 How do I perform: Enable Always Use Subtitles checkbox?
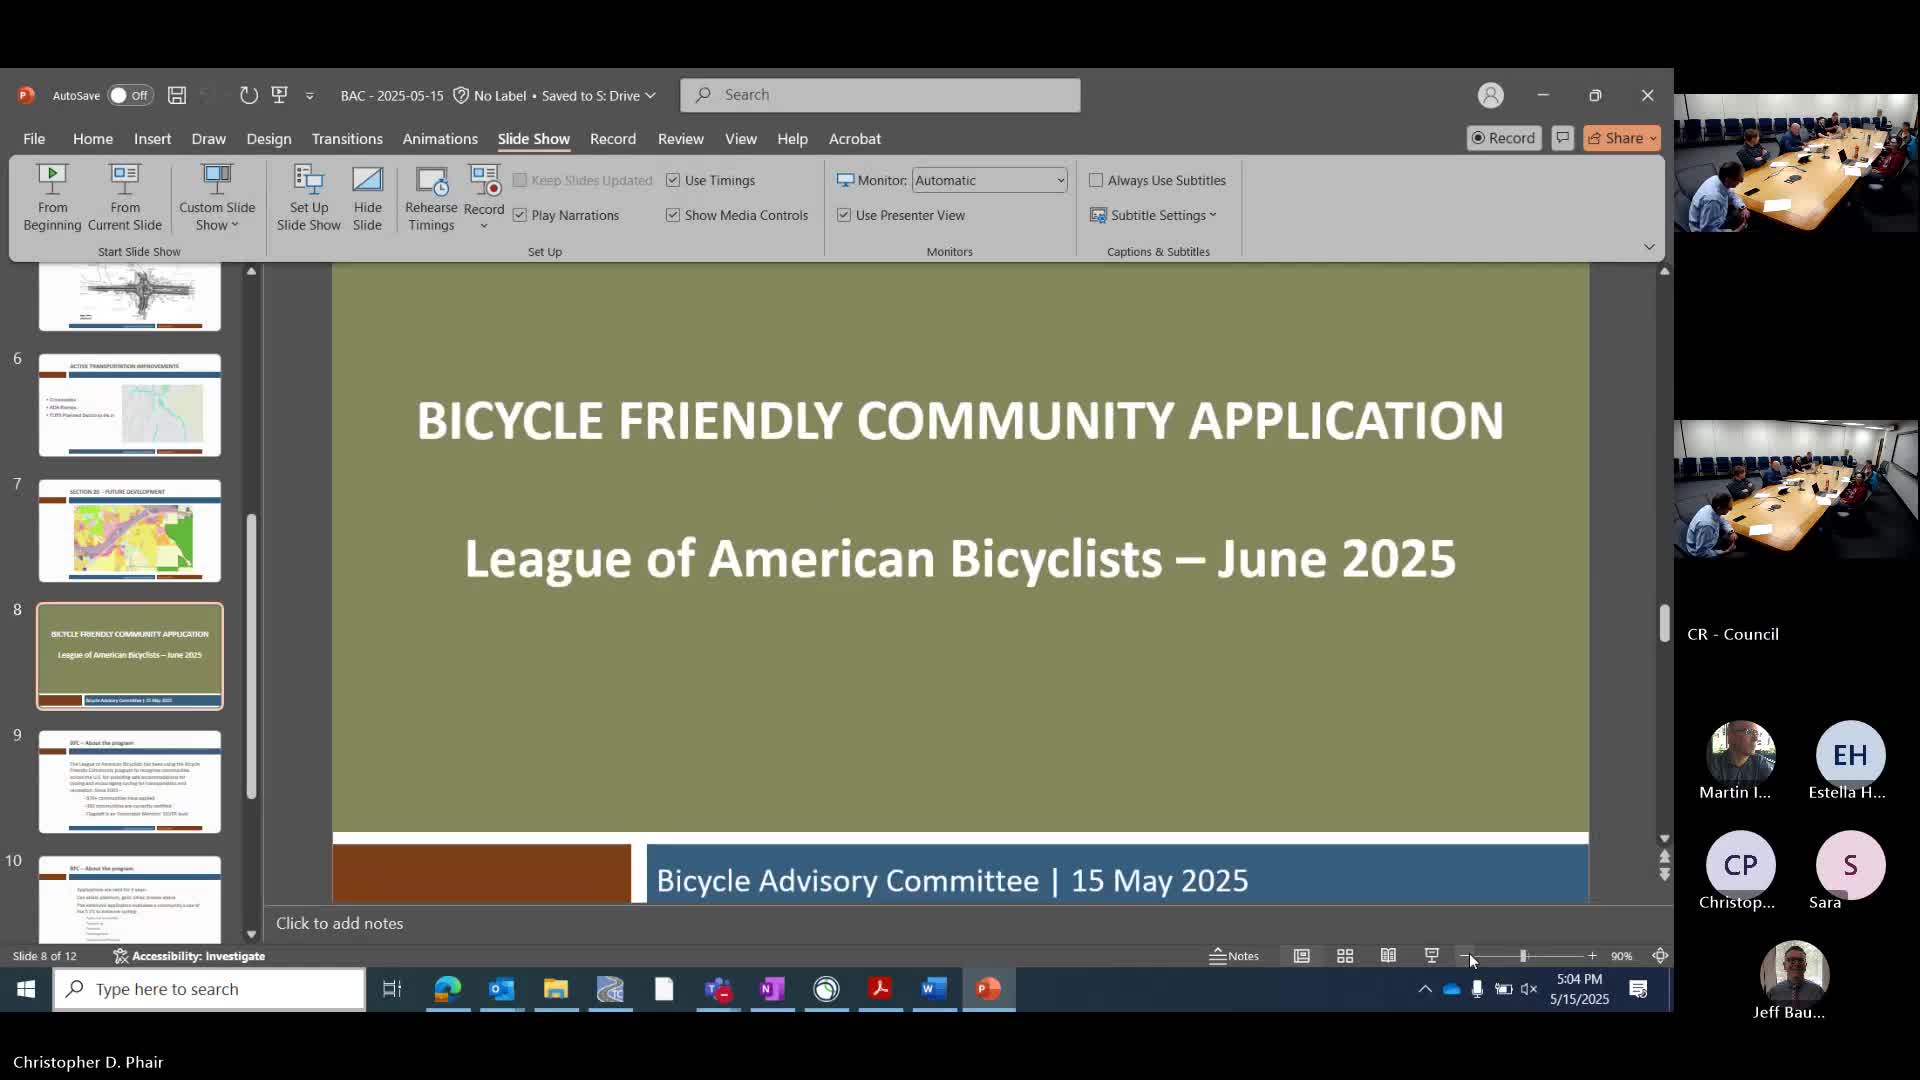[1096, 180]
